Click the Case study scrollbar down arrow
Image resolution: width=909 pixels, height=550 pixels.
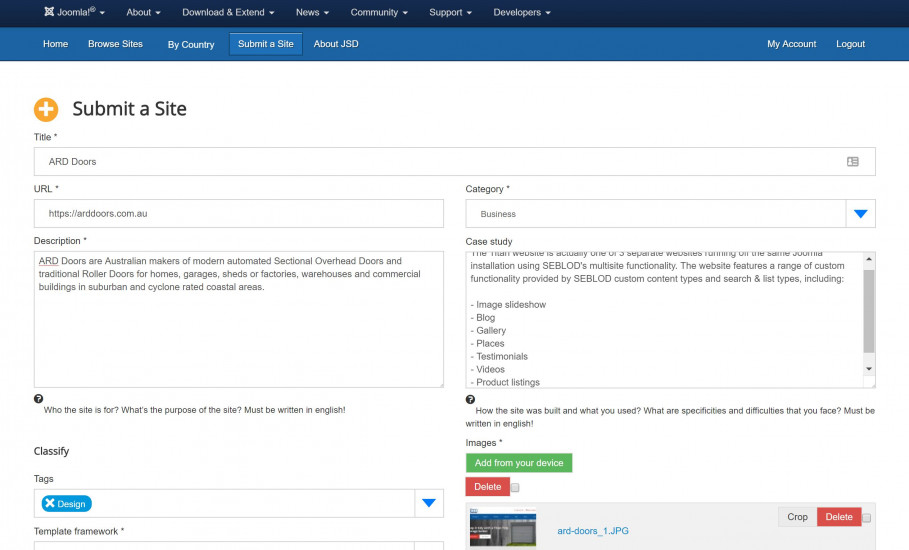(868, 369)
